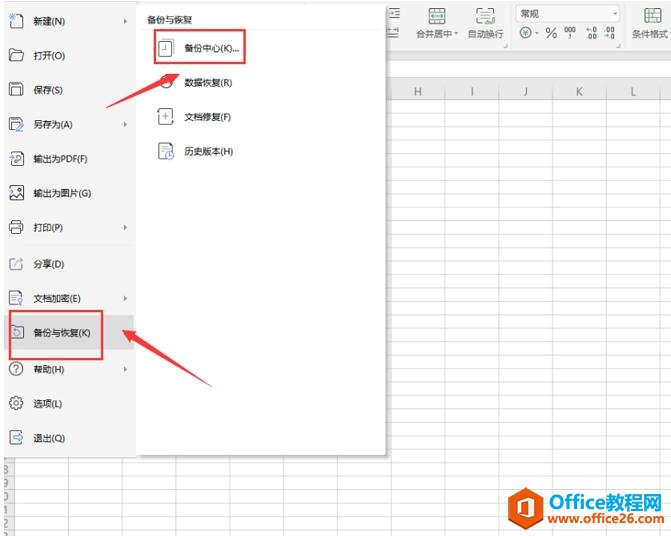Expand the 帮助(H) submenu arrow
671x536 pixels.
pyautogui.click(x=125, y=369)
